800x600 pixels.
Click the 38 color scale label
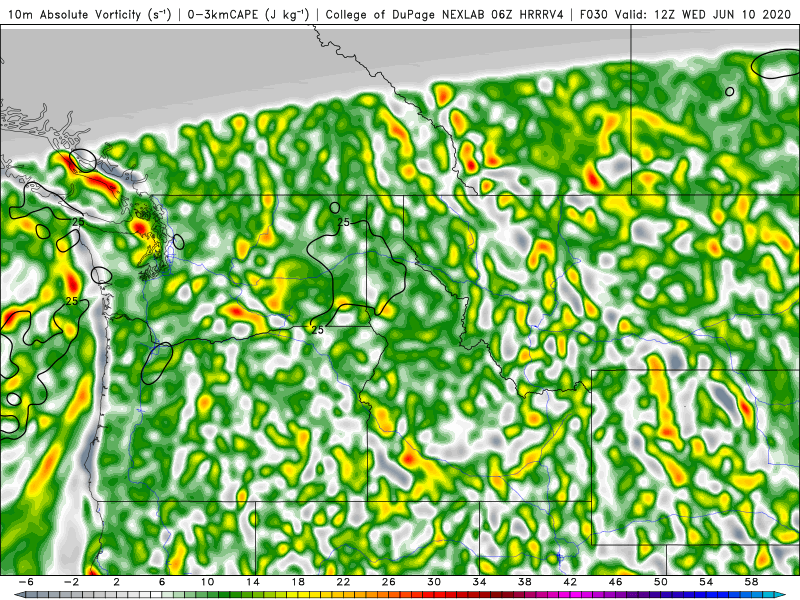[x=525, y=582]
